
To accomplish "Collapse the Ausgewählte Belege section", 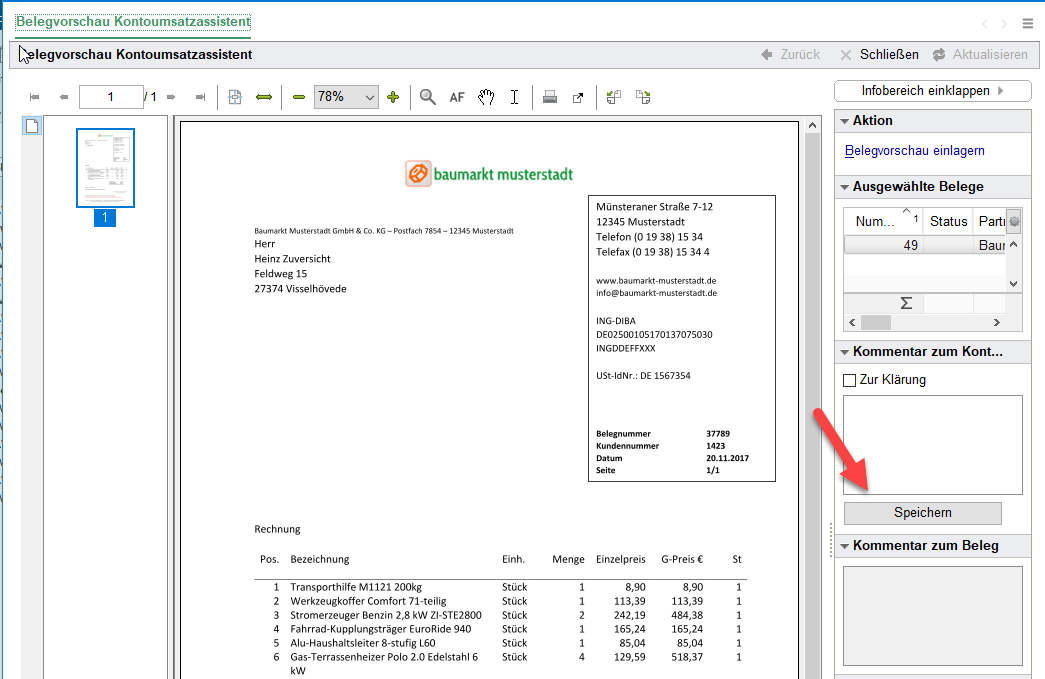I will coord(843,187).
